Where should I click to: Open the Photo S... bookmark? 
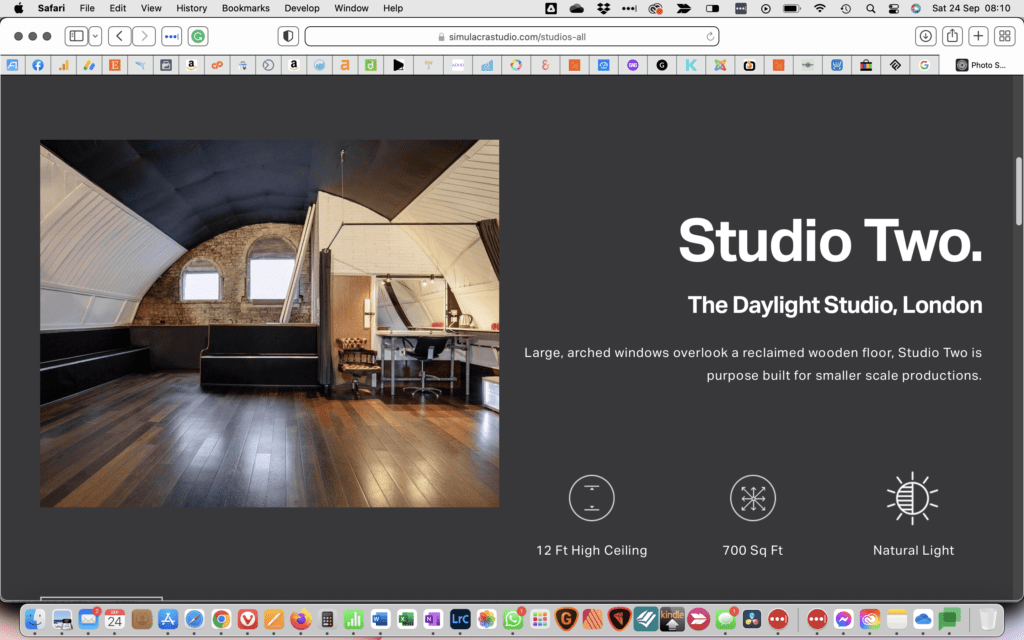pyautogui.click(x=981, y=65)
